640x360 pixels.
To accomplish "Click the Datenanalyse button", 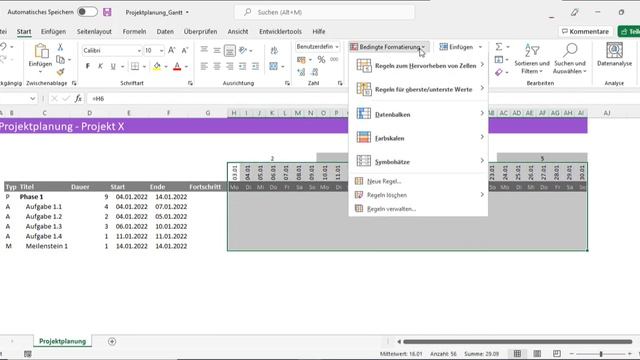I will [x=614, y=54].
